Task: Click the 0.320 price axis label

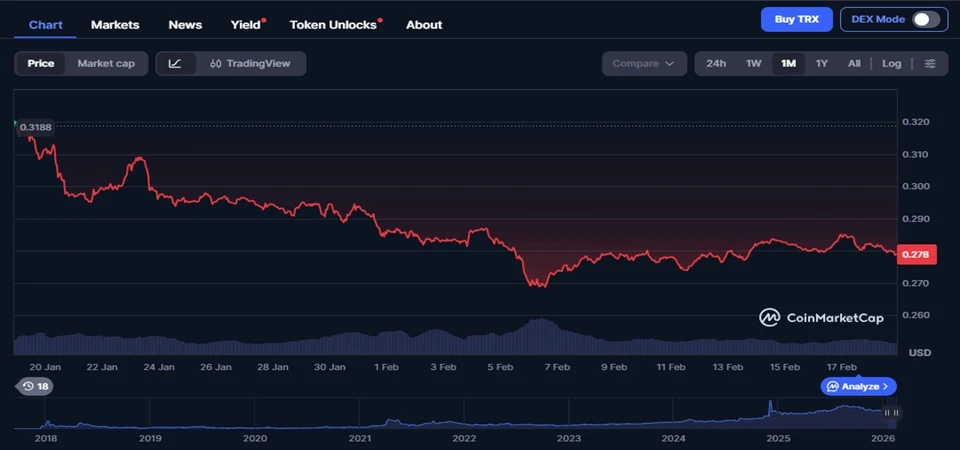Action: pyautogui.click(x=917, y=122)
